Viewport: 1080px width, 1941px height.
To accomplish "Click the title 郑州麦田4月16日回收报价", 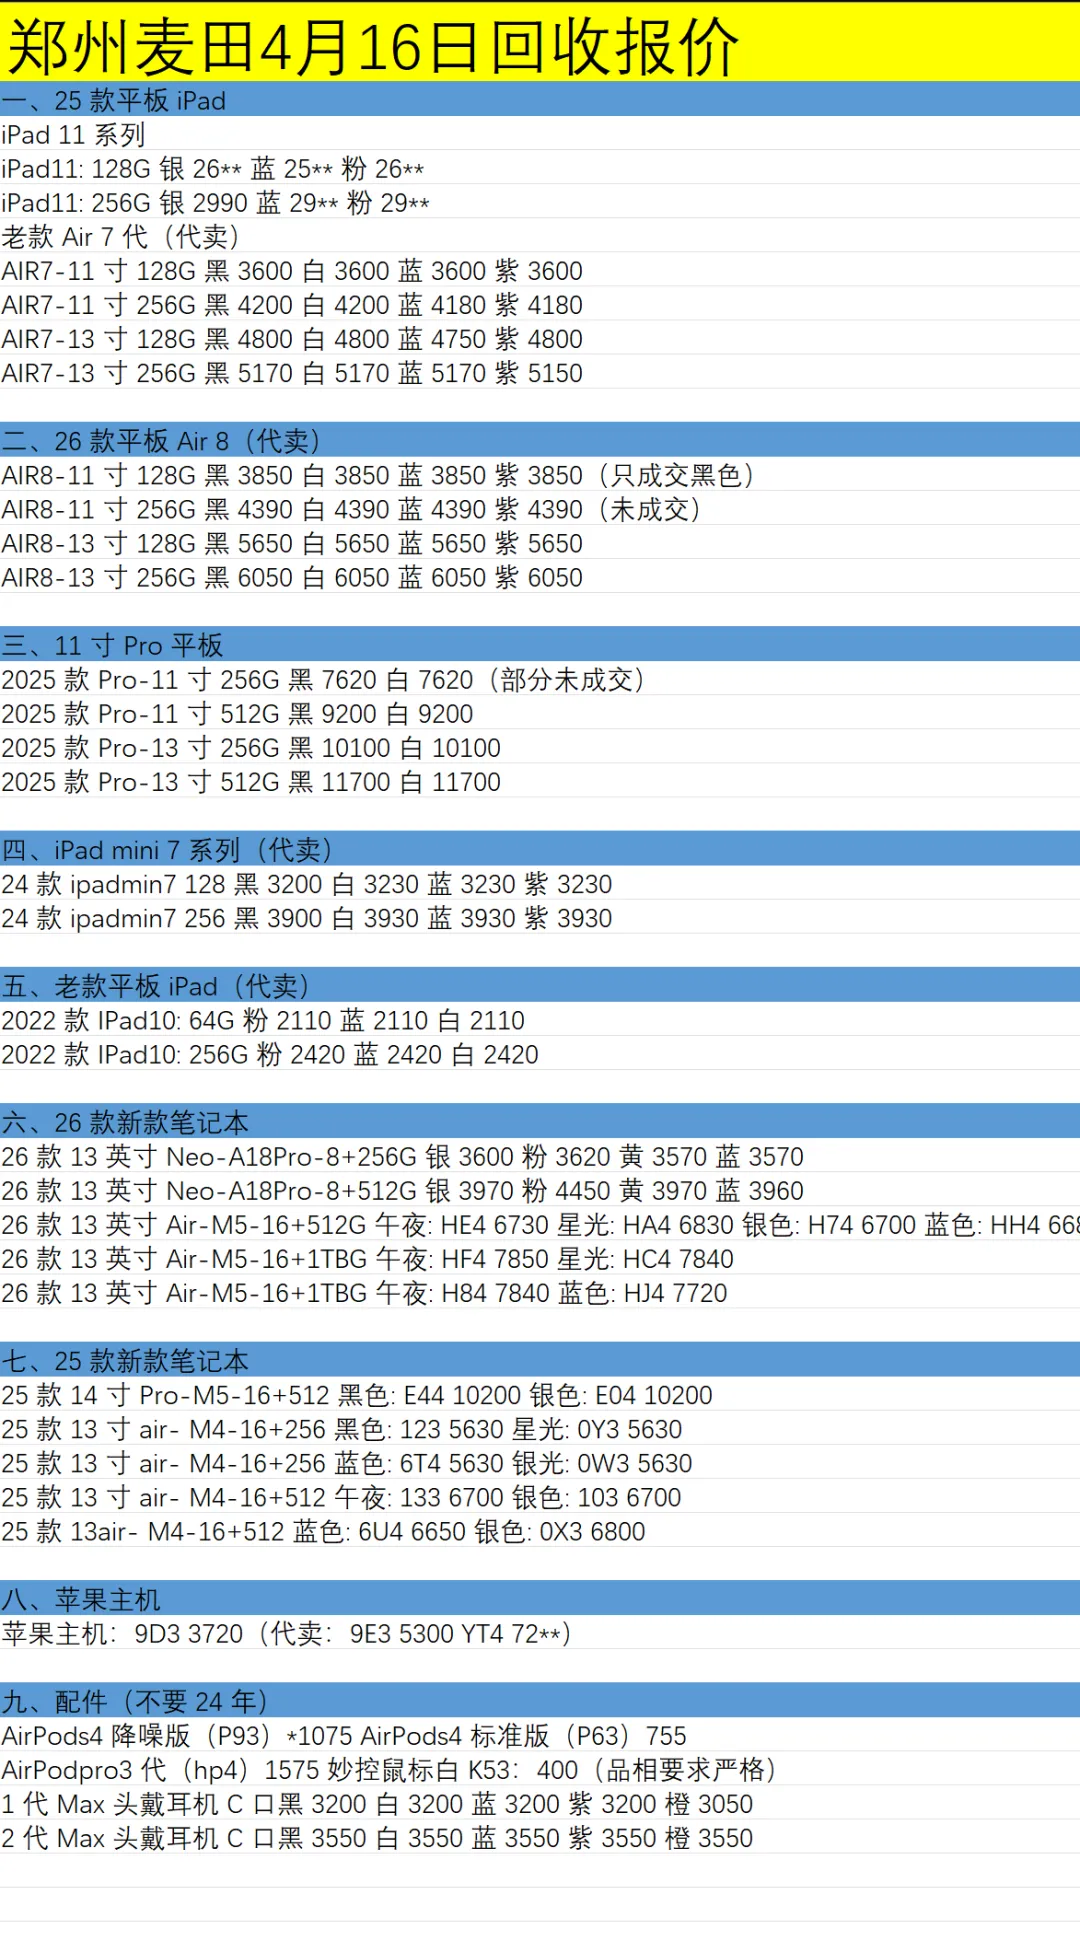I will click(x=372, y=47).
